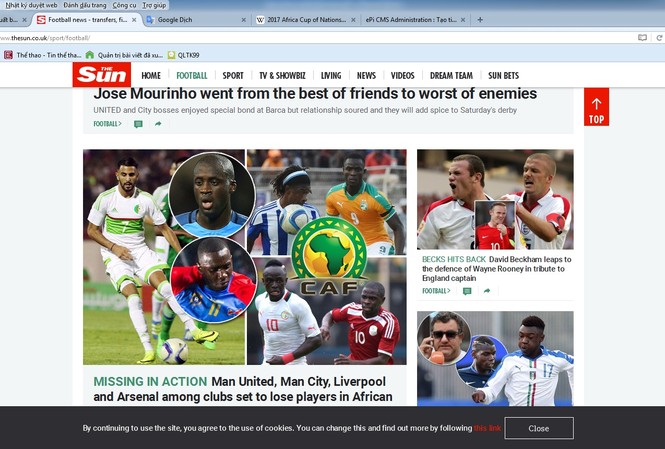Open Jose Mourinho headline article

[x=315, y=93]
